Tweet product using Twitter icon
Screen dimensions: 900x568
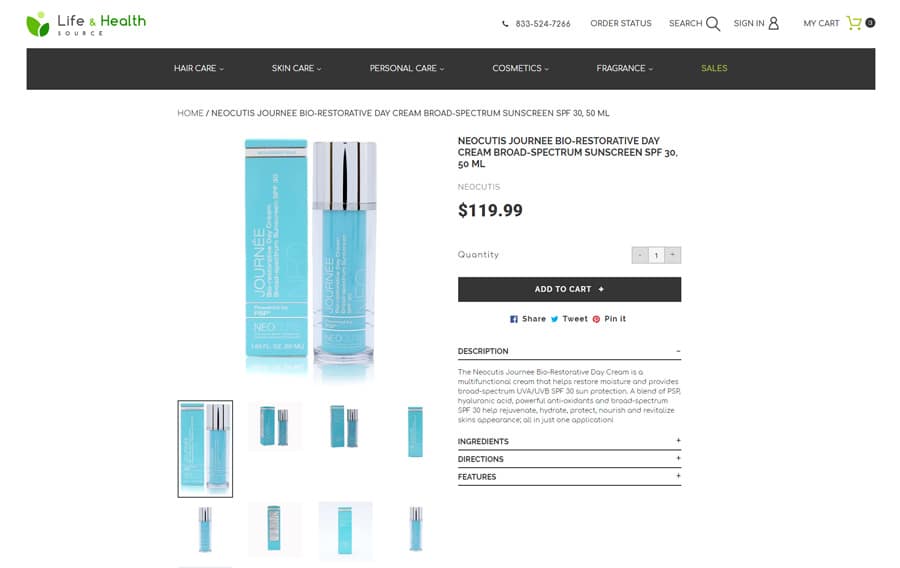pyautogui.click(x=554, y=319)
